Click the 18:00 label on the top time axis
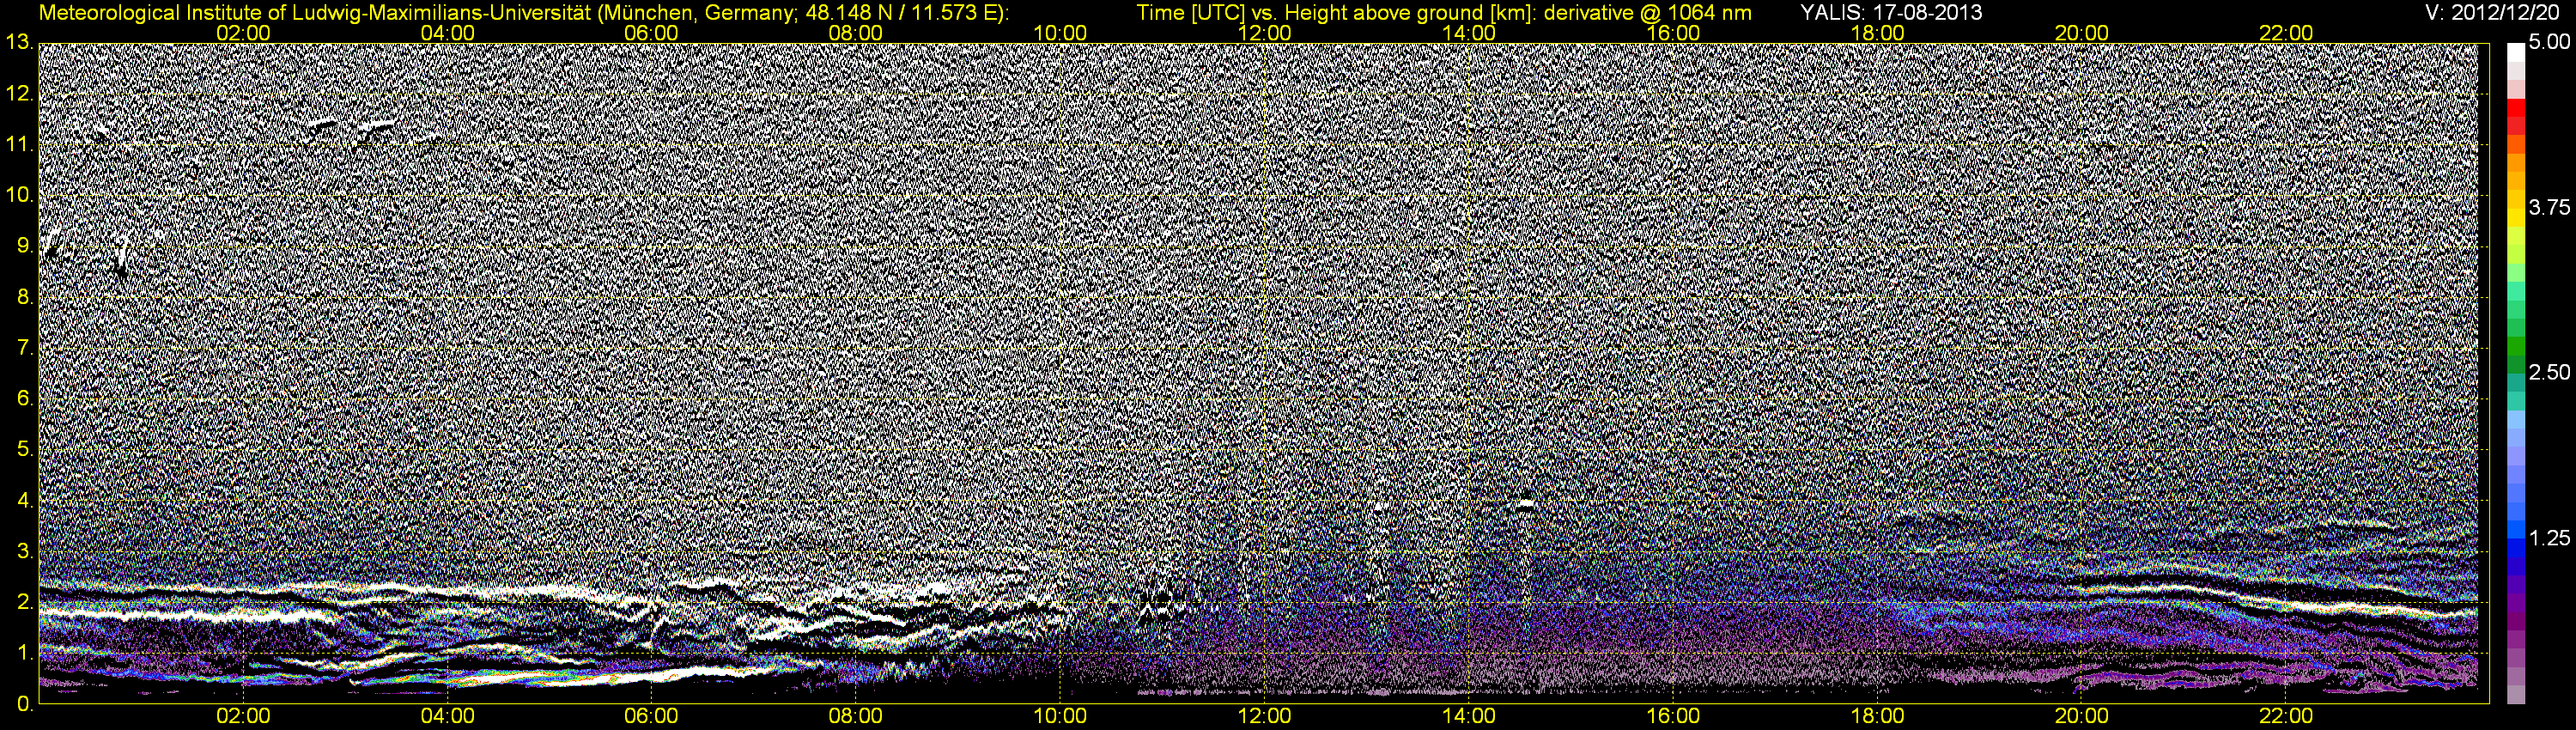Image resolution: width=2576 pixels, height=730 pixels. click(1877, 33)
